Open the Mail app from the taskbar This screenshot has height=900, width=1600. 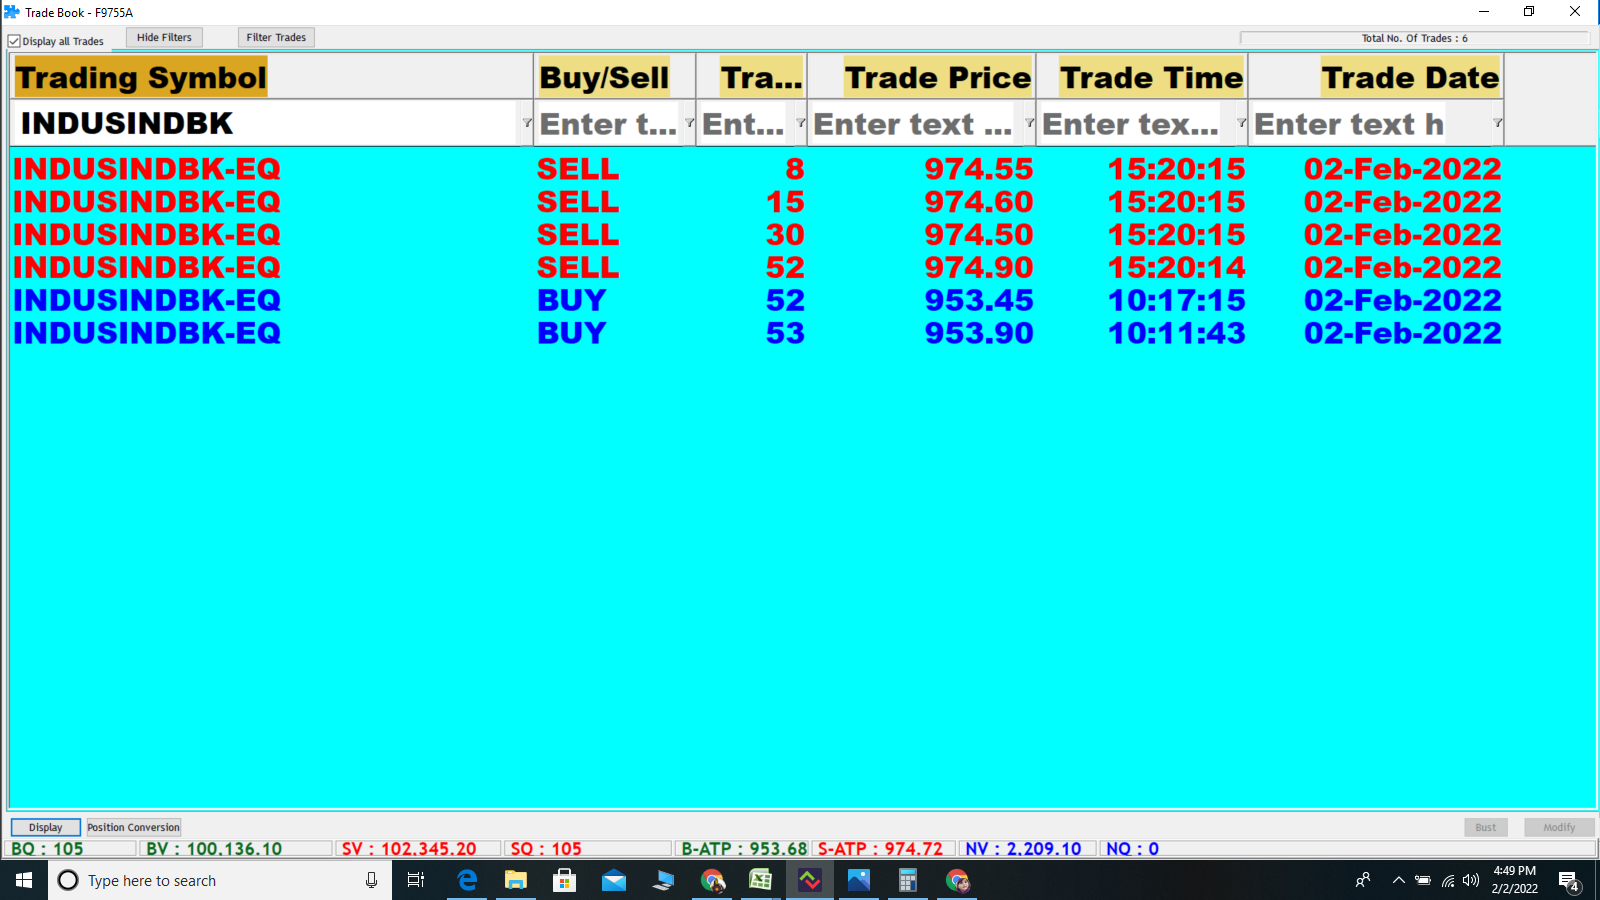[614, 880]
